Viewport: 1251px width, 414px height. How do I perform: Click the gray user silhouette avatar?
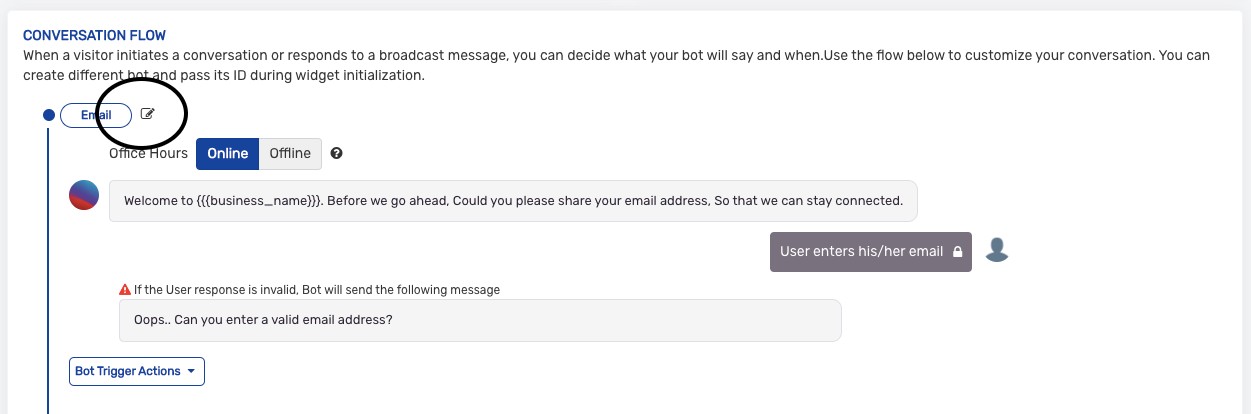click(x=996, y=250)
